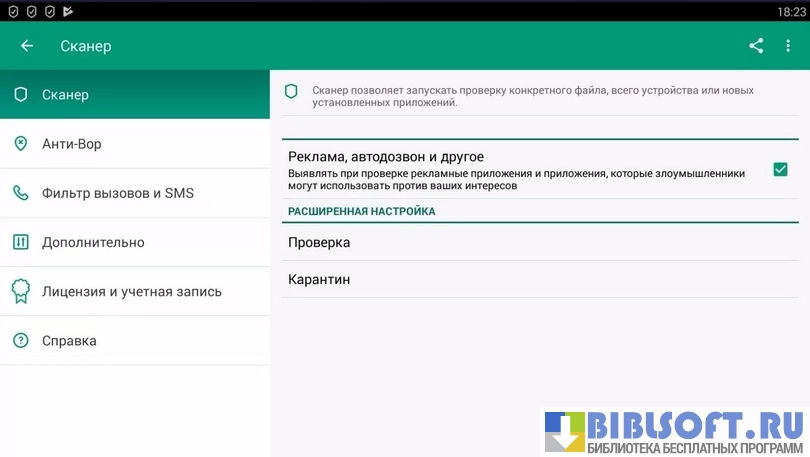This screenshot has width=810, height=457.
Task: Click the sliders icon beside Дополнительно
Action: tap(20, 242)
